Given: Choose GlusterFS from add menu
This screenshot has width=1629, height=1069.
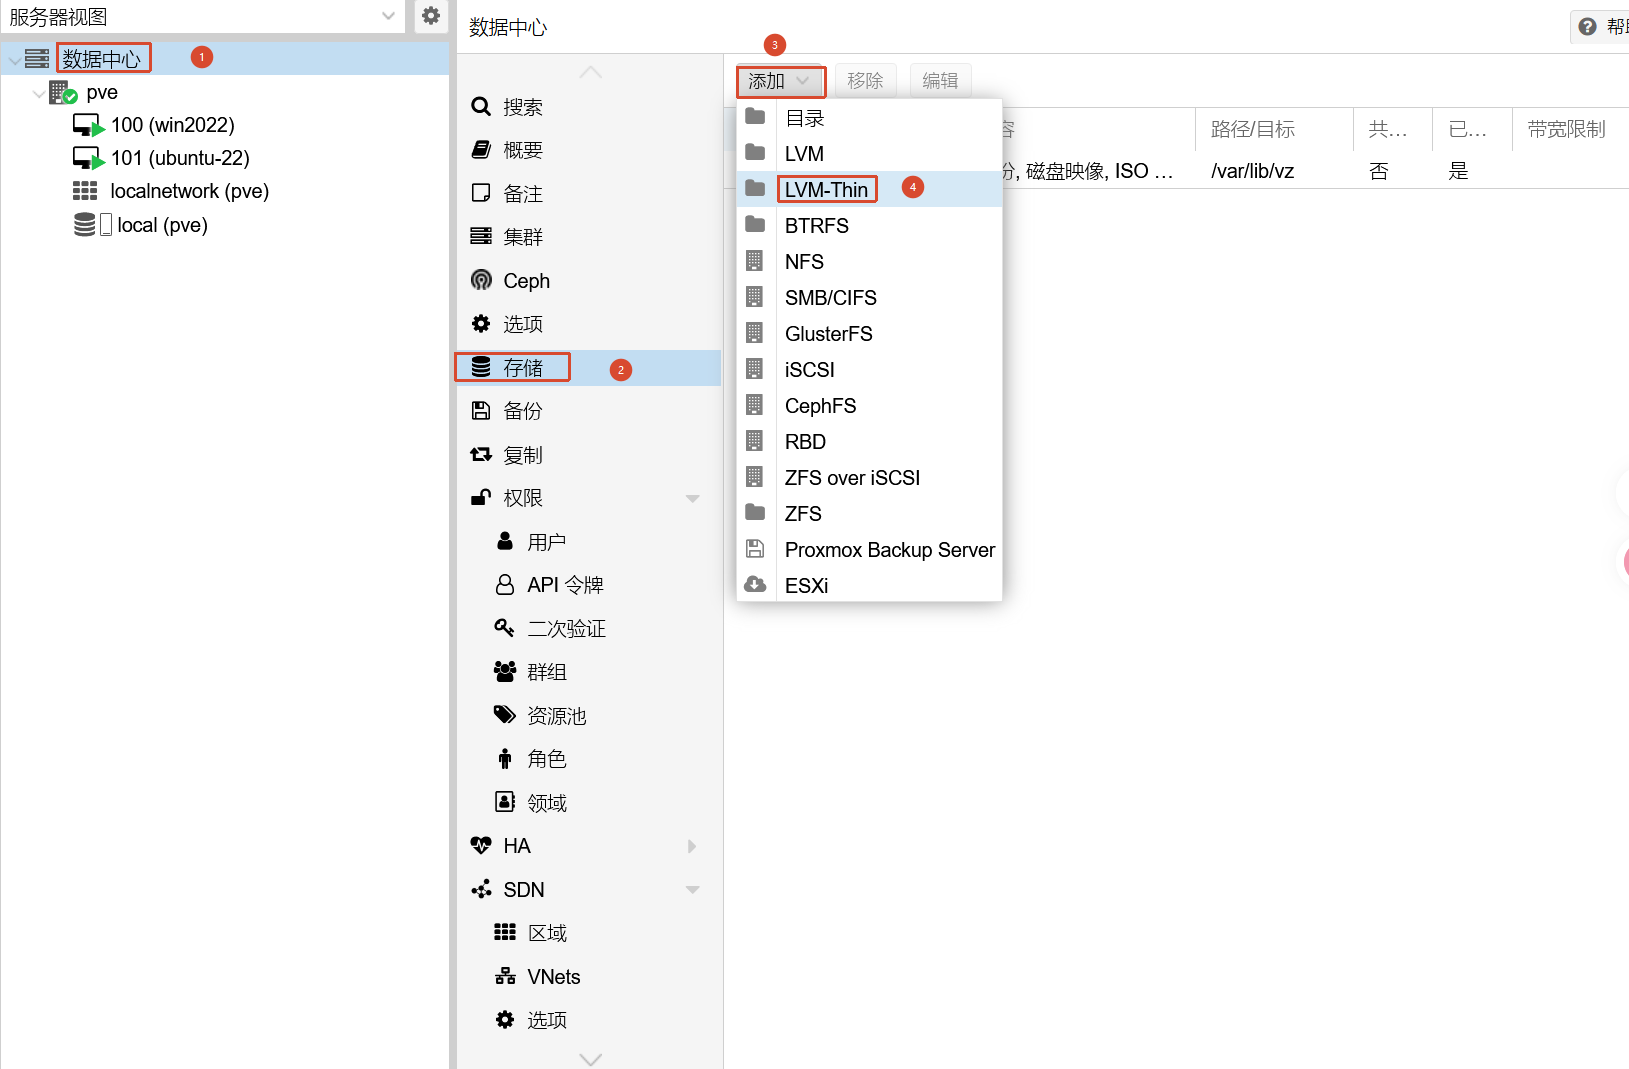Looking at the screenshot, I should tap(869, 334).
